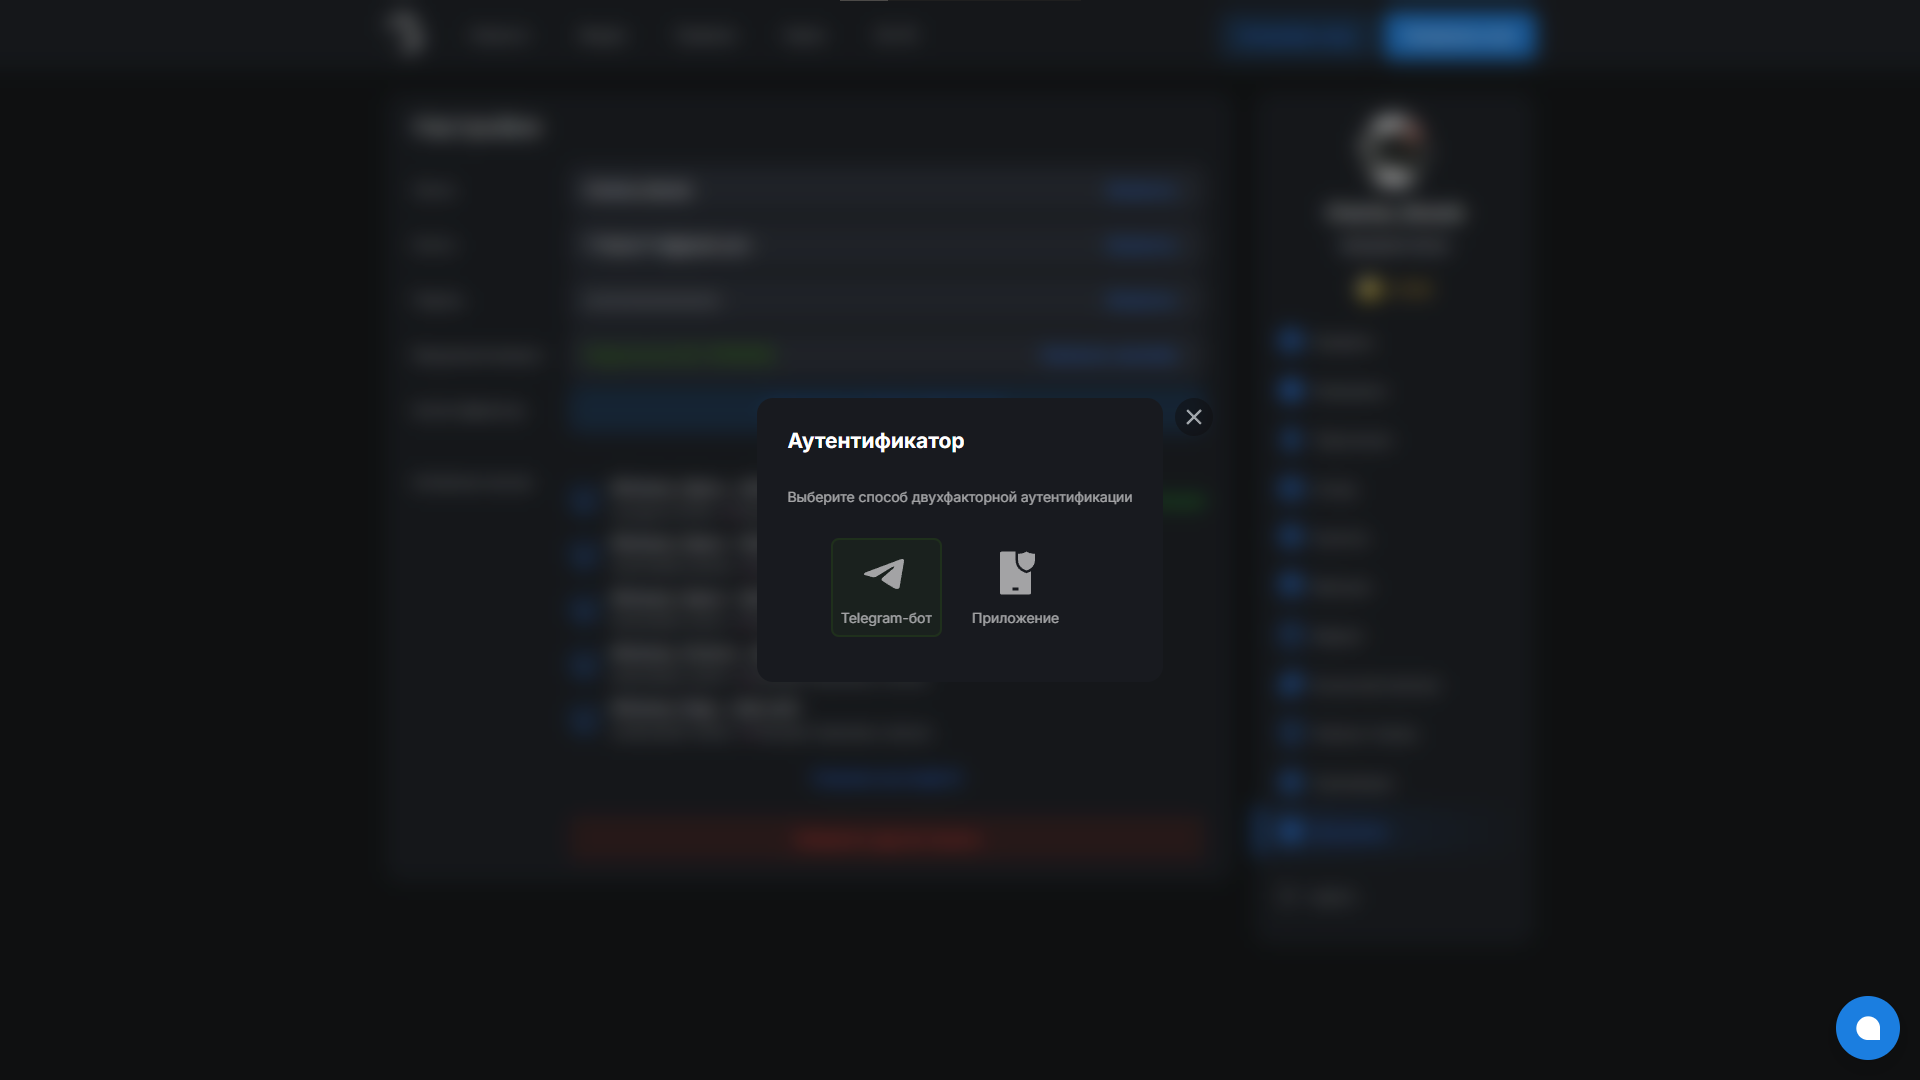This screenshot has height=1080, width=1920.
Task: Select the Telegram-бот authentication option
Action: point(886,587)
